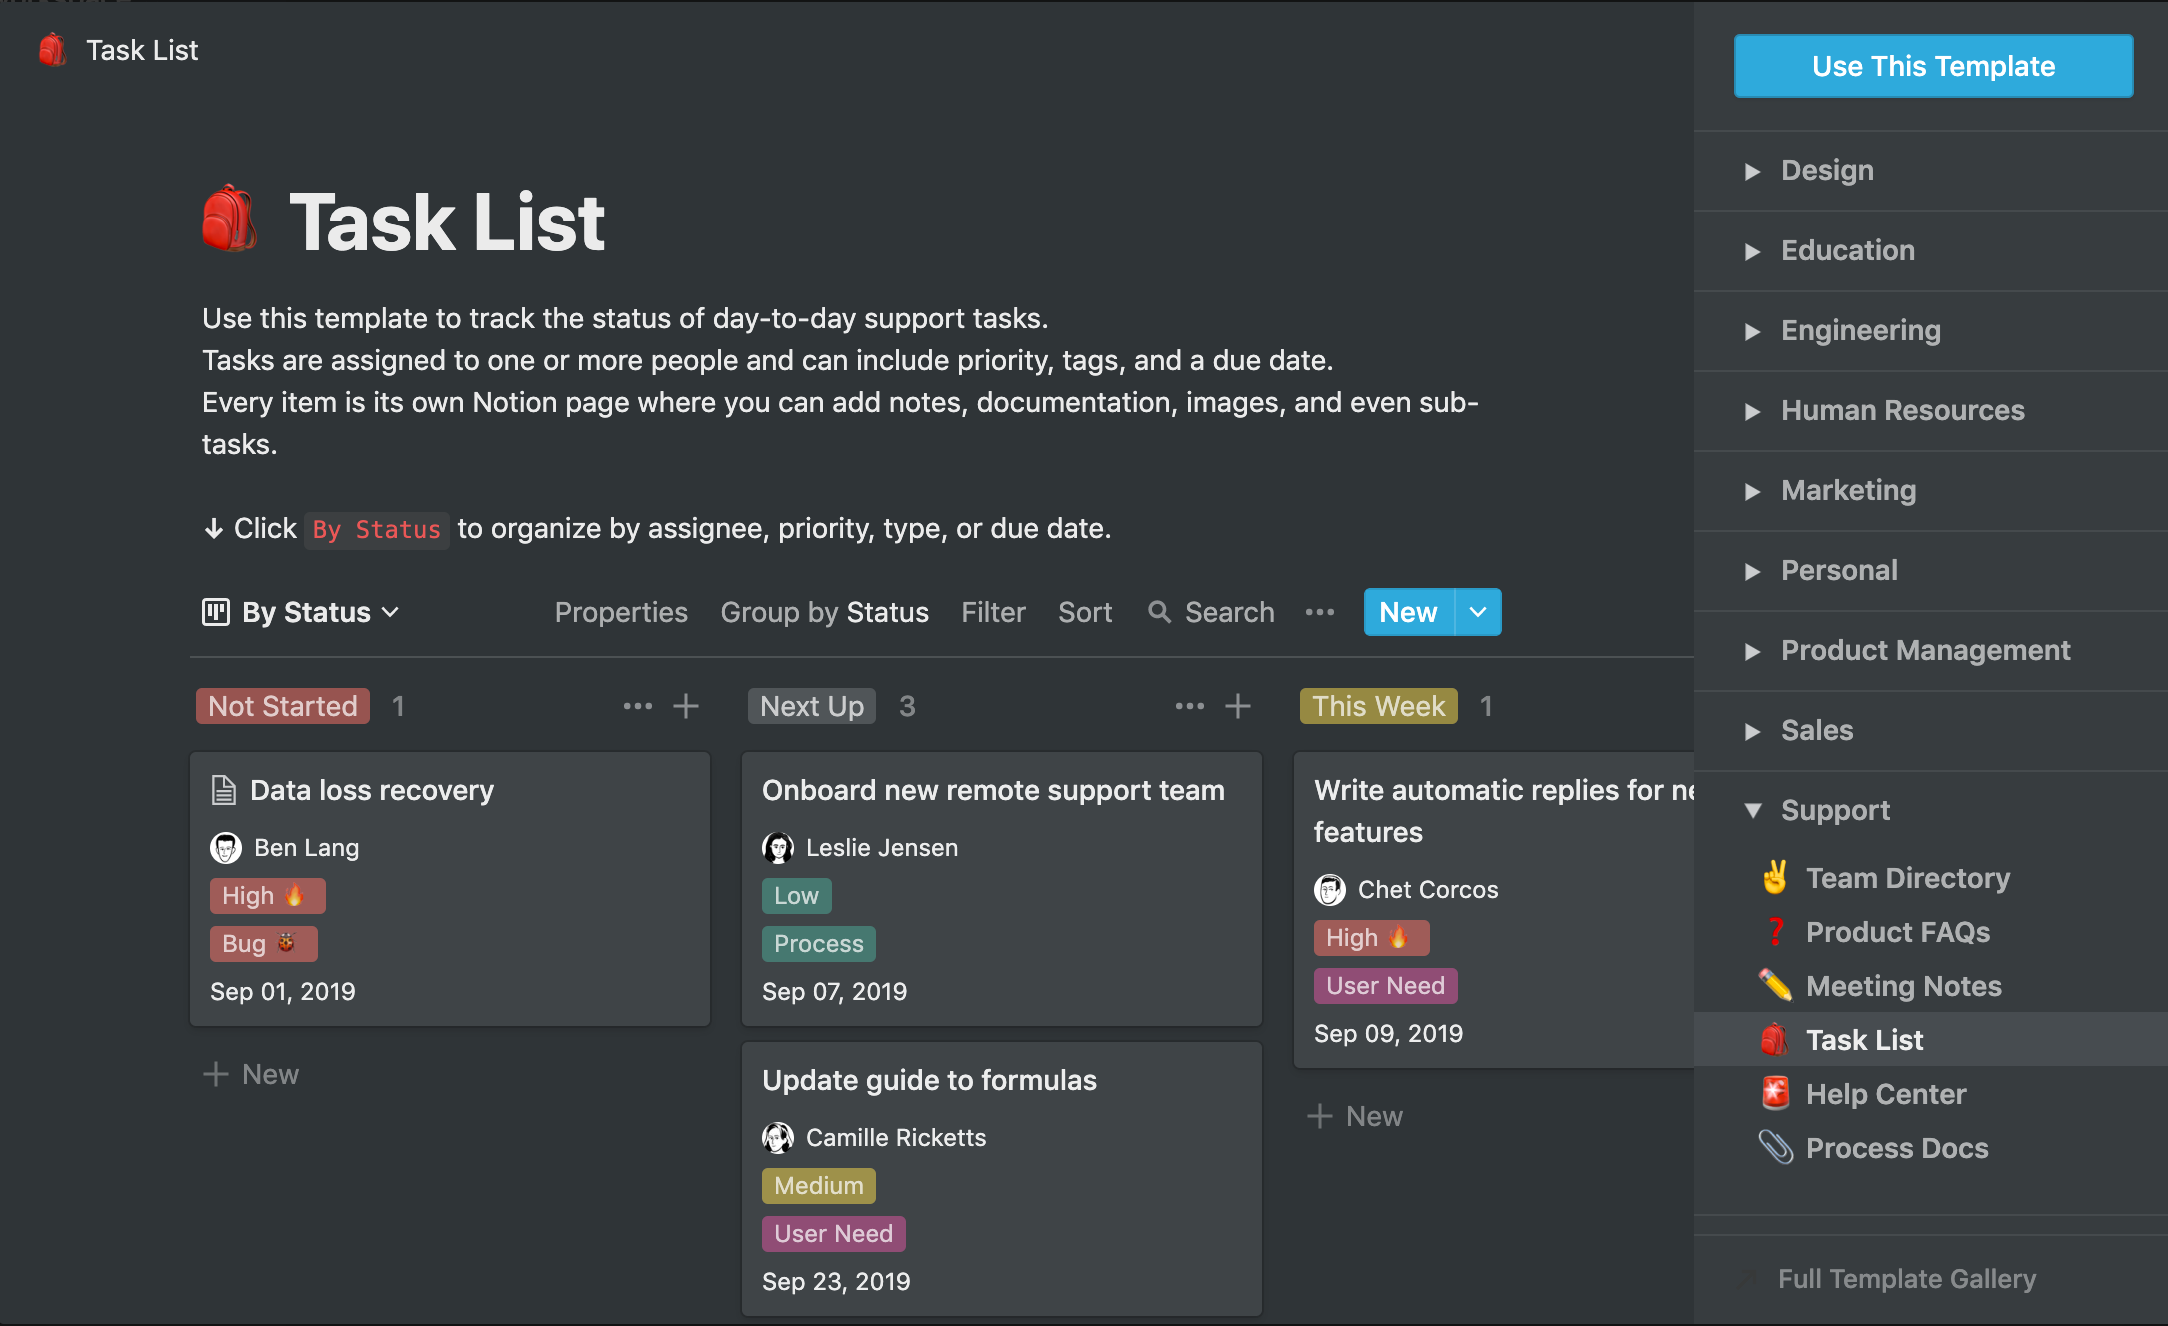Open the By Status view dropdown
Image resolution: width=2168 pixels, height=1326 pixels.
click(x=301, y=612)
